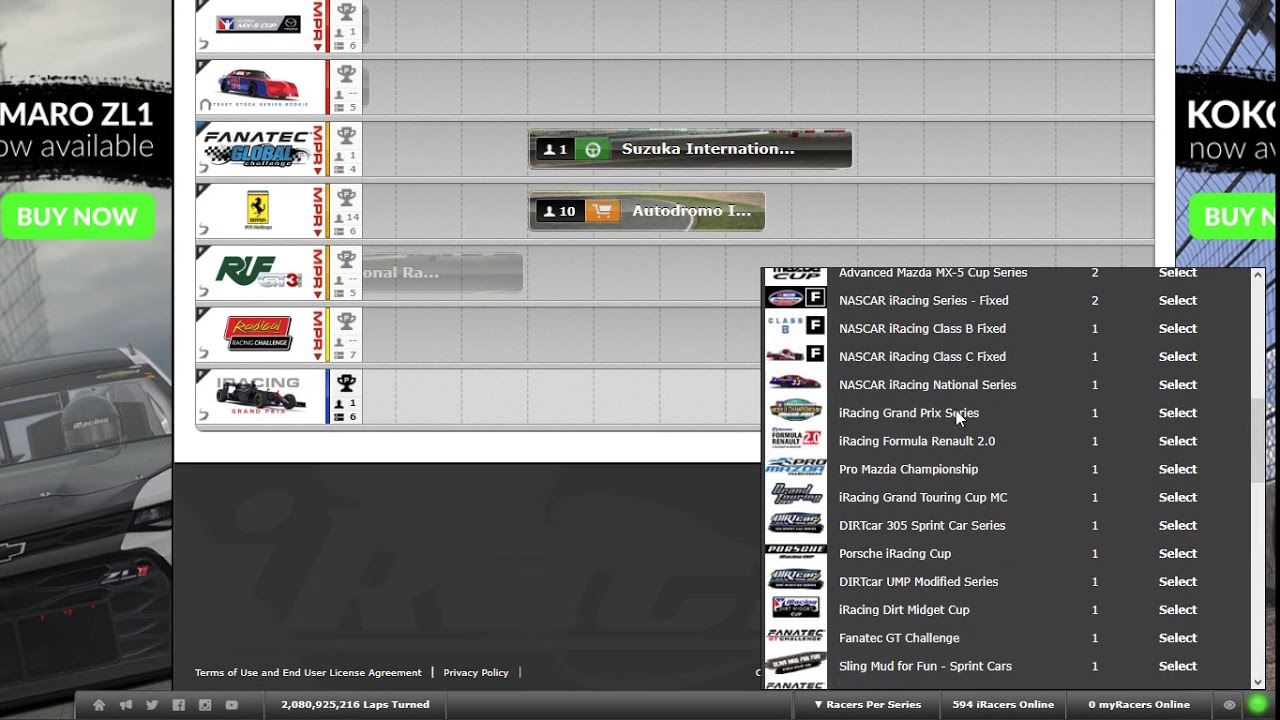This screenshot has width=1280, height=720.
Task: Open Autodromo session block
Action: pyautogui.click(x=647, y=211)
